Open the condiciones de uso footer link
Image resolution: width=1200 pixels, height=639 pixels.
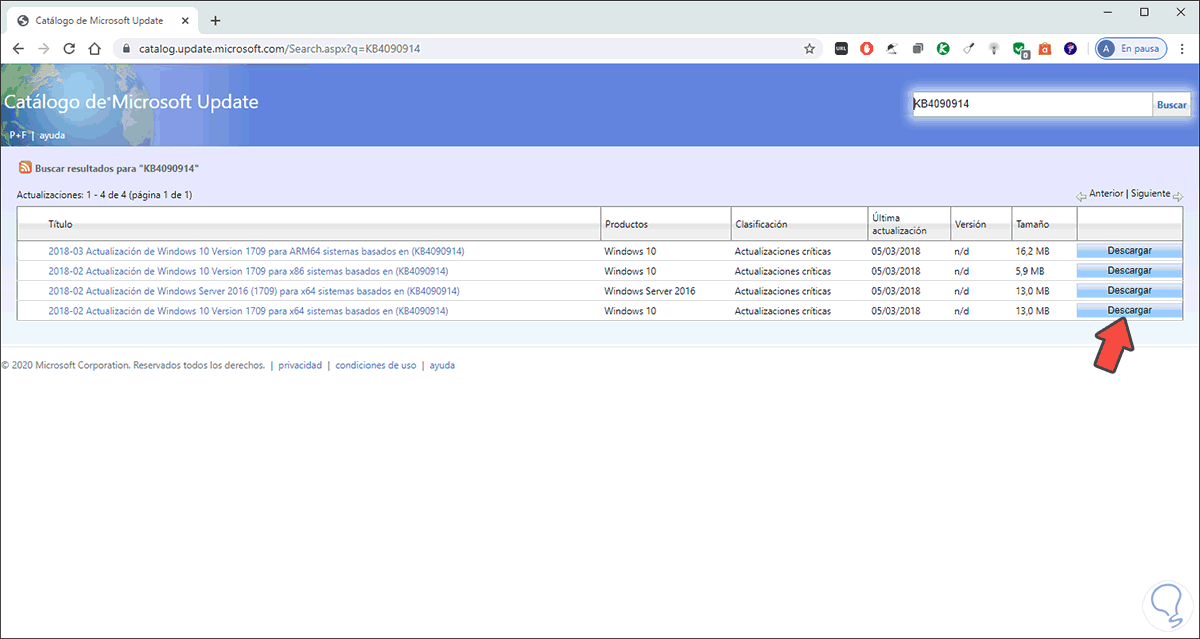pyautogui.click(x=376, y=366)
